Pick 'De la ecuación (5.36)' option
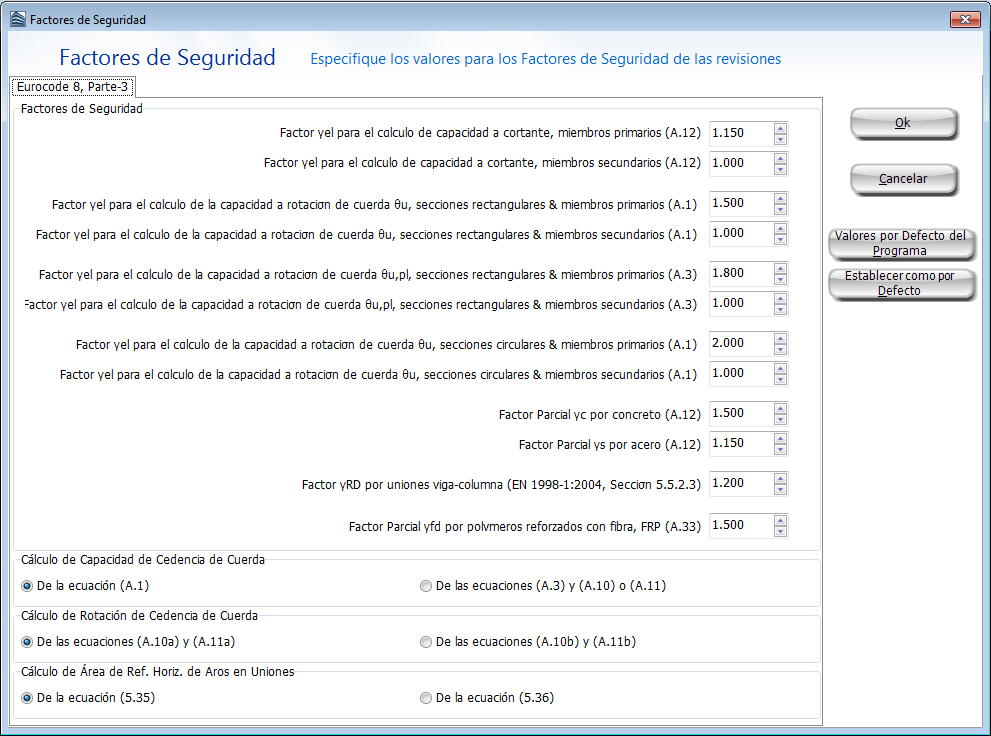This screenshot has height=736, width=991. pyautogui.click(x=427, y=698)
